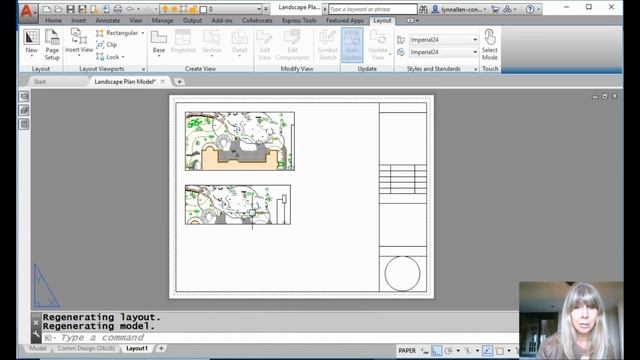This screenshot has width=640, height=360.
Task: Click the top icon on left vertical palette strip
Action: point(24,97)
